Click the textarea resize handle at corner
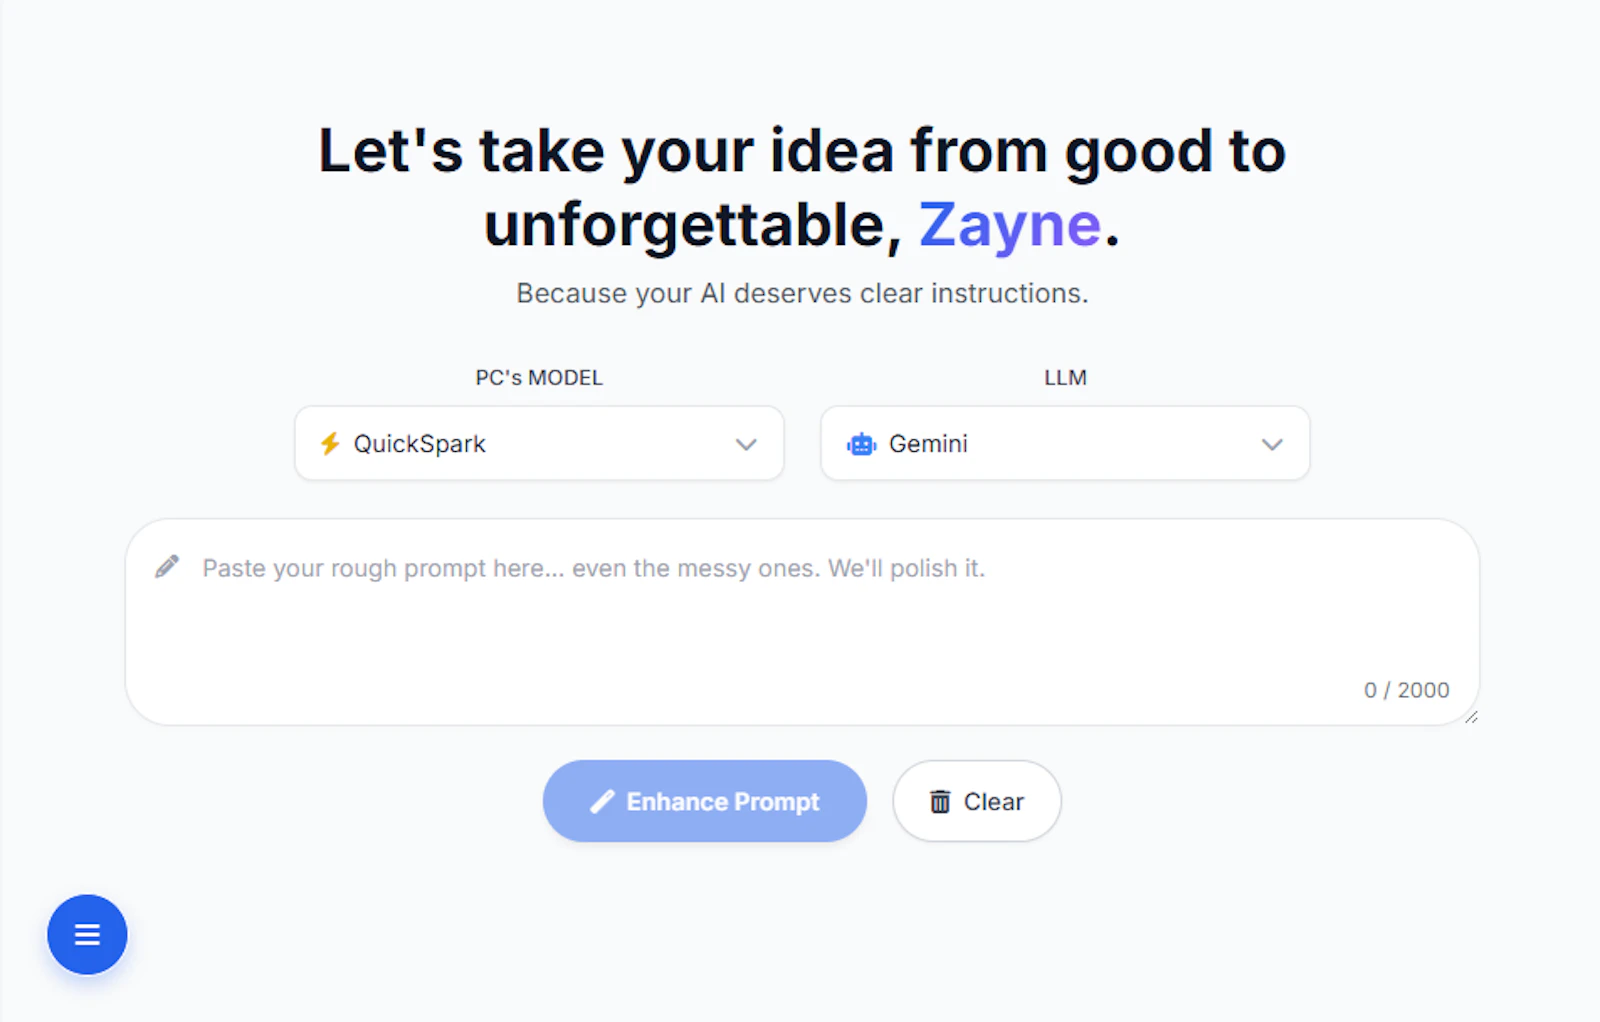The height and width of the screenshot is (1022, 1600). tap(1471, 717)
